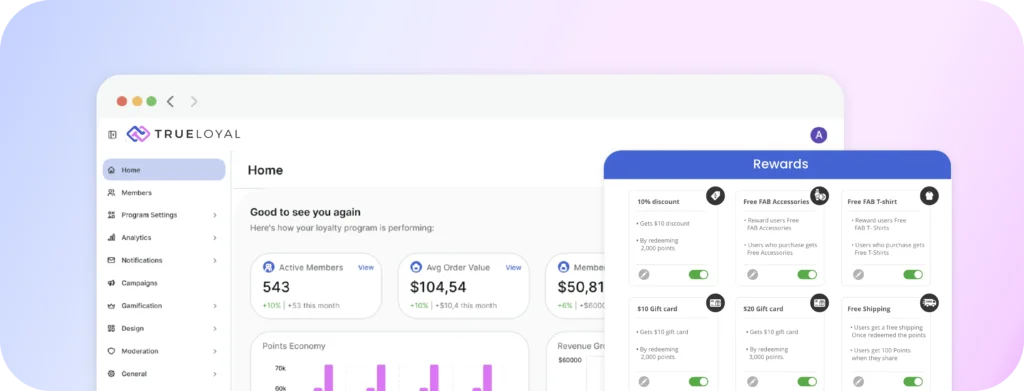
Task: Click the $20 Gift card badge icon
Action: 820,302
